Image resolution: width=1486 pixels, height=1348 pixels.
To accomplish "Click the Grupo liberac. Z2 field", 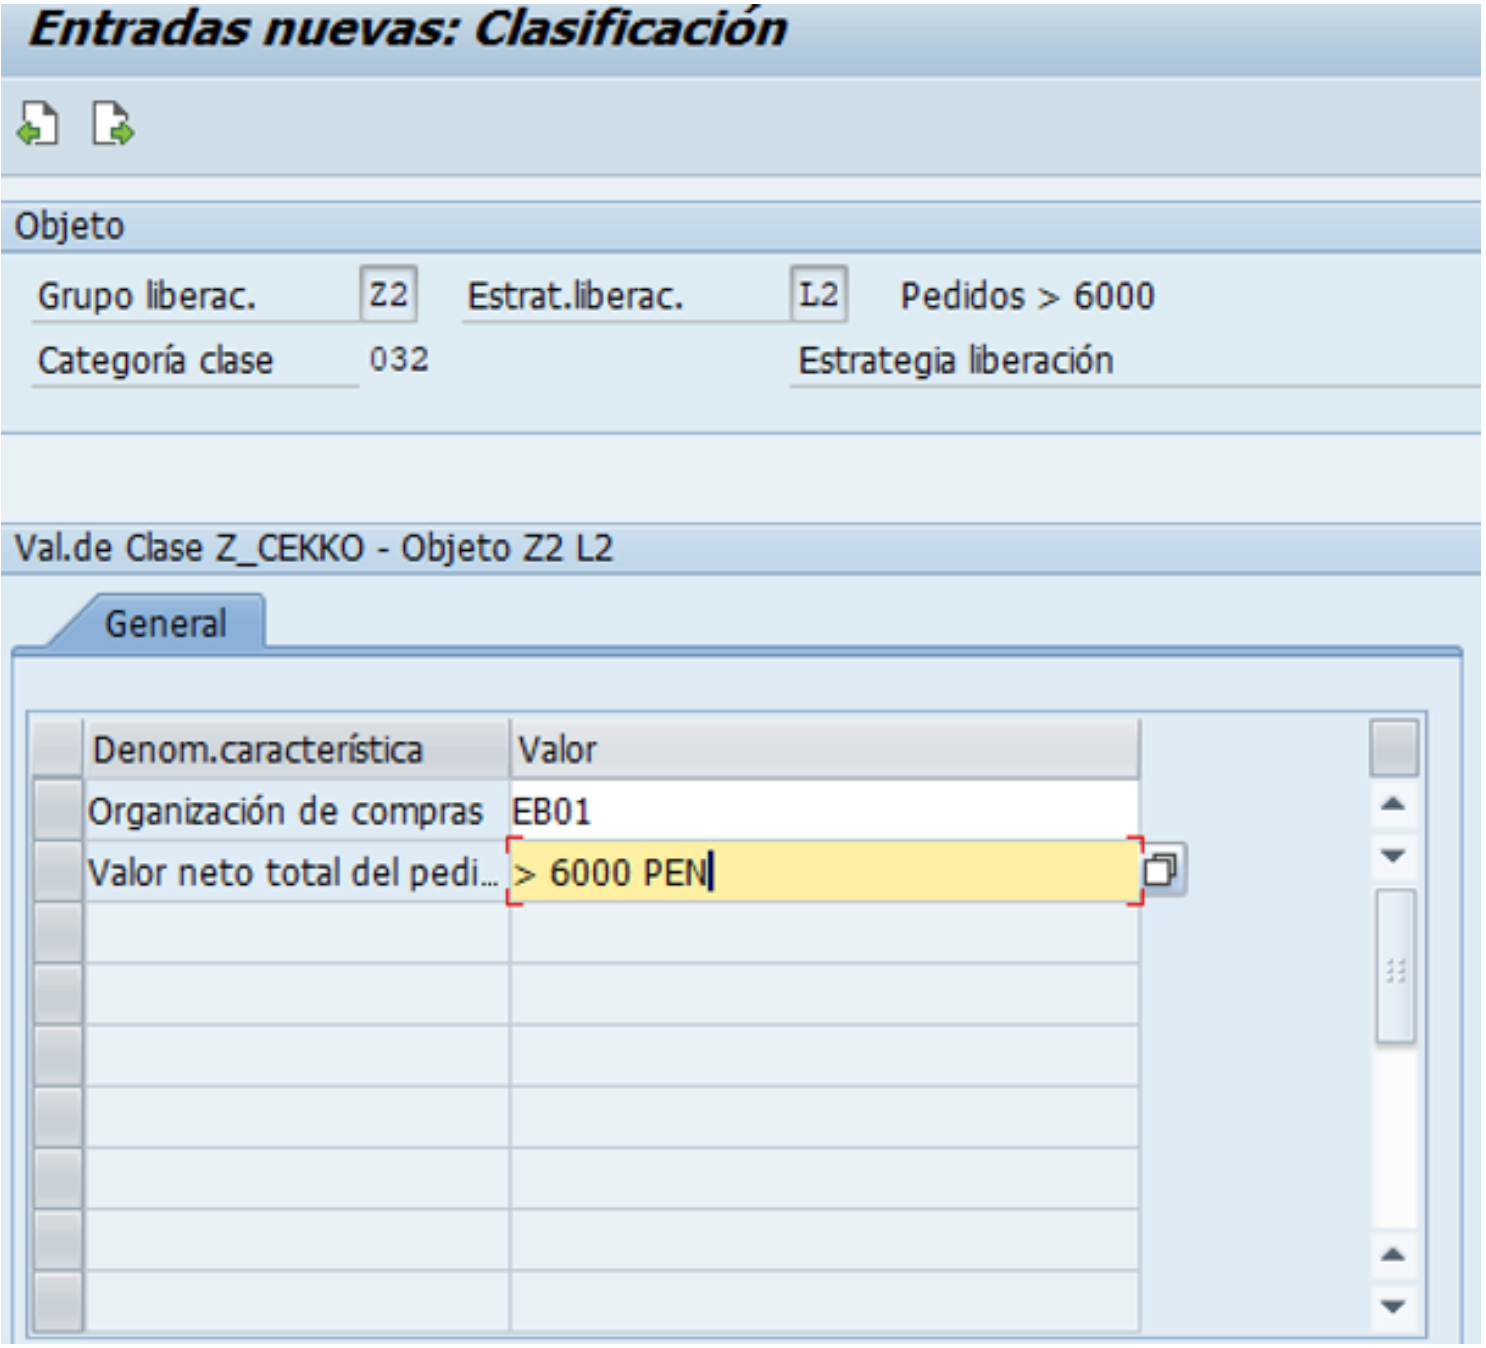I will click(388, 295).
